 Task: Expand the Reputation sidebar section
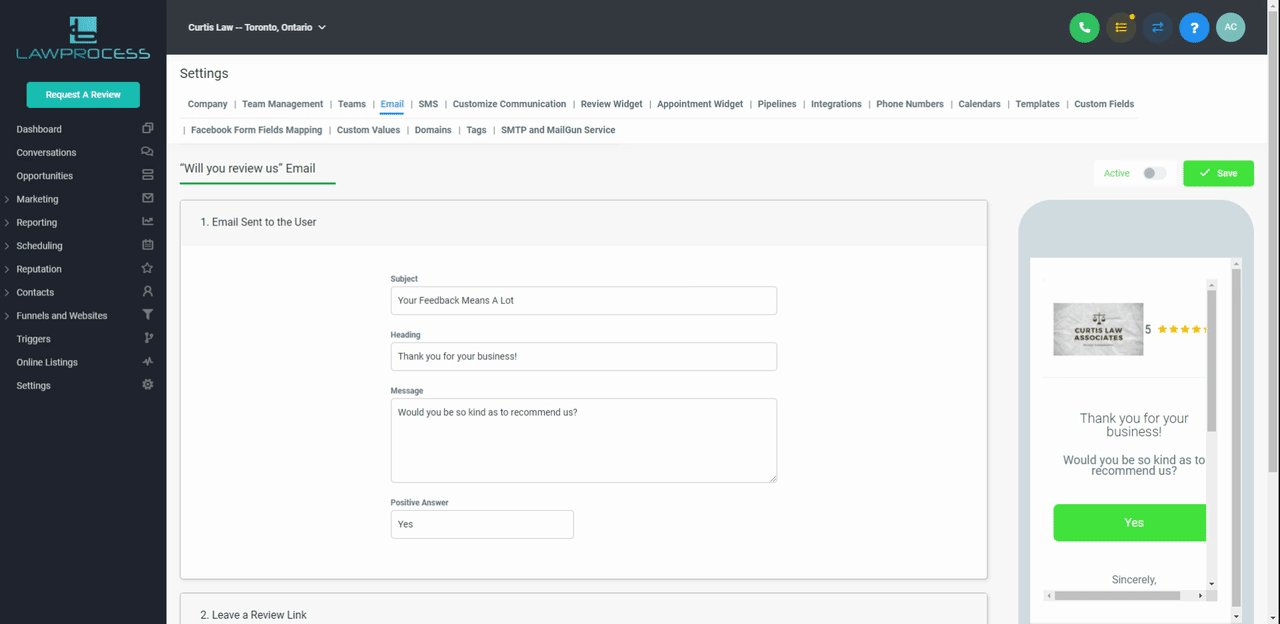pos(38,269)
